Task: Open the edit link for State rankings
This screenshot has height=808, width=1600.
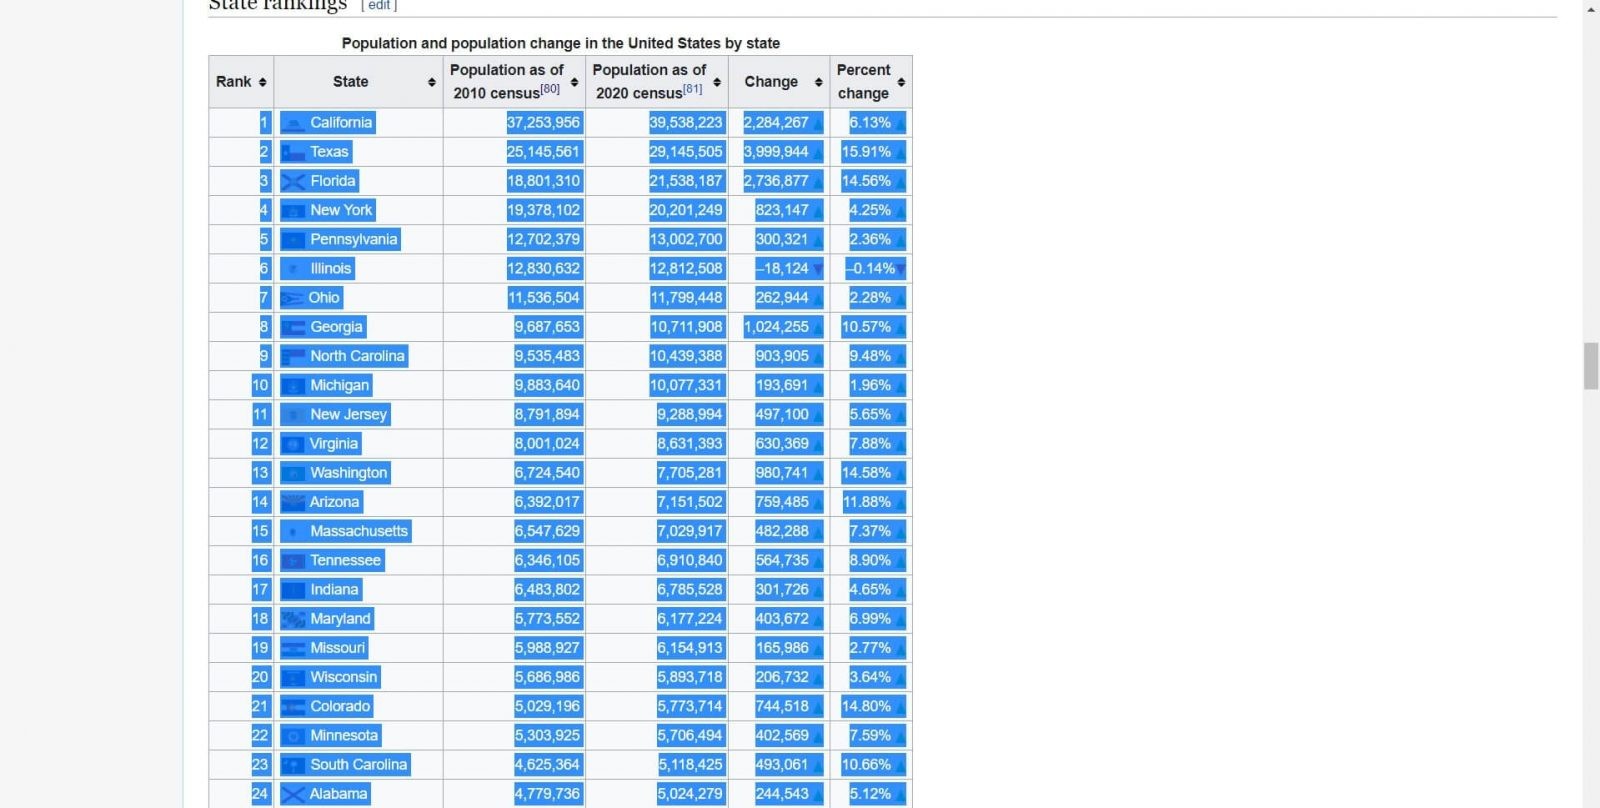Action: pyautogui.click(x=379, y=6)
